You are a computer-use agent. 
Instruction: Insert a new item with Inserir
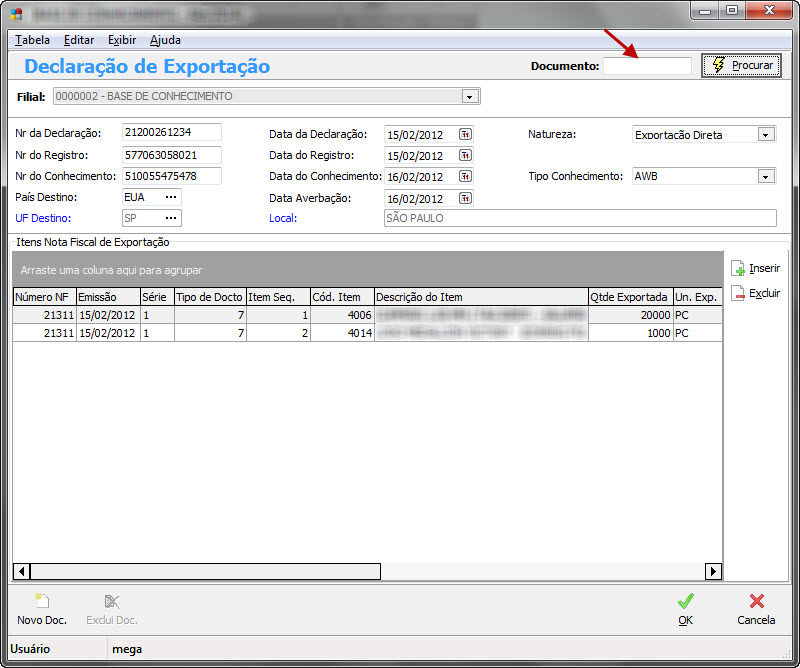(x=755, y=269)
